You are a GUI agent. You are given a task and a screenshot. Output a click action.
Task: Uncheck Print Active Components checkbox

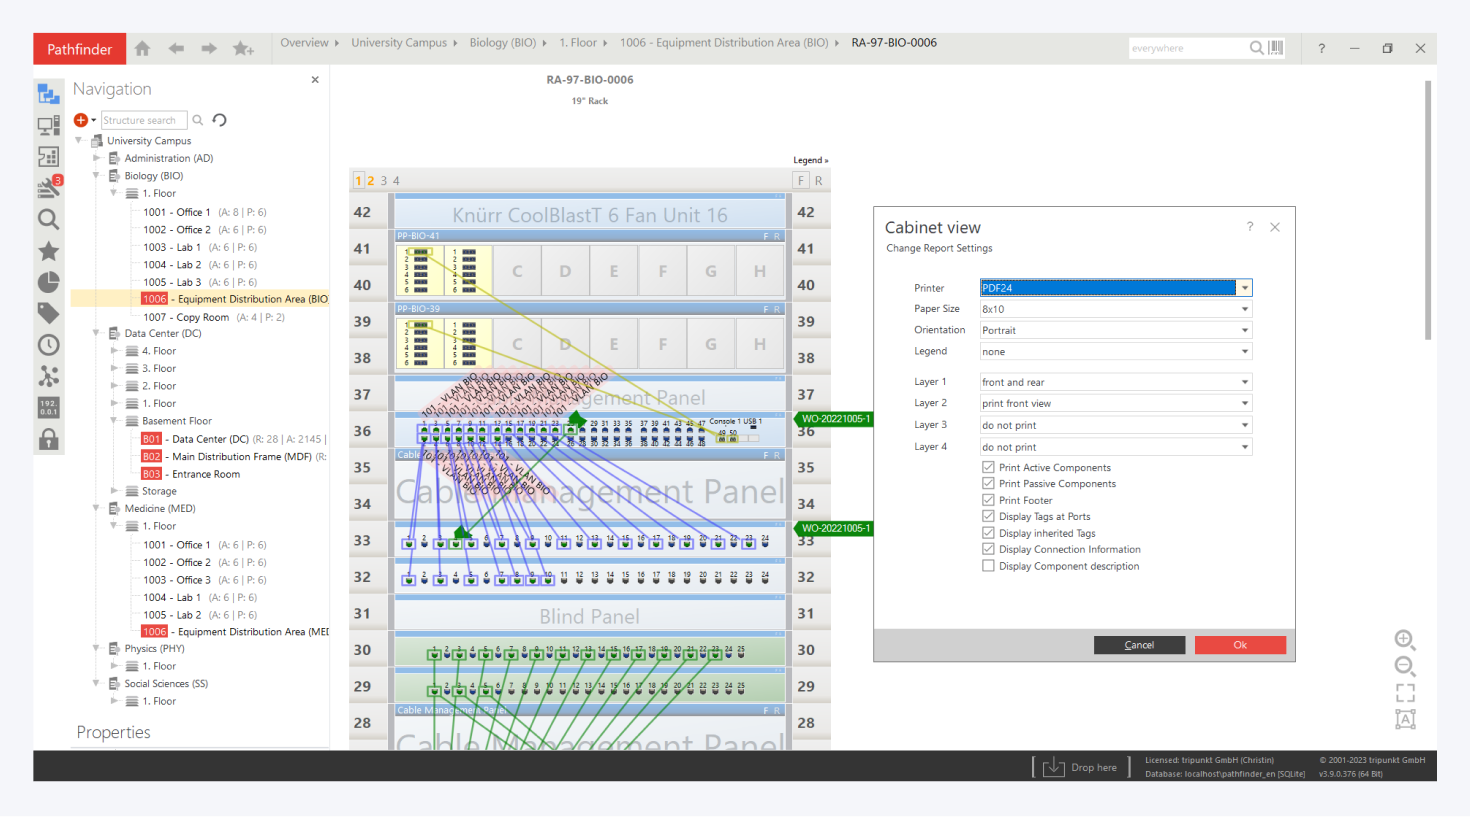click(x=988, y=467)
